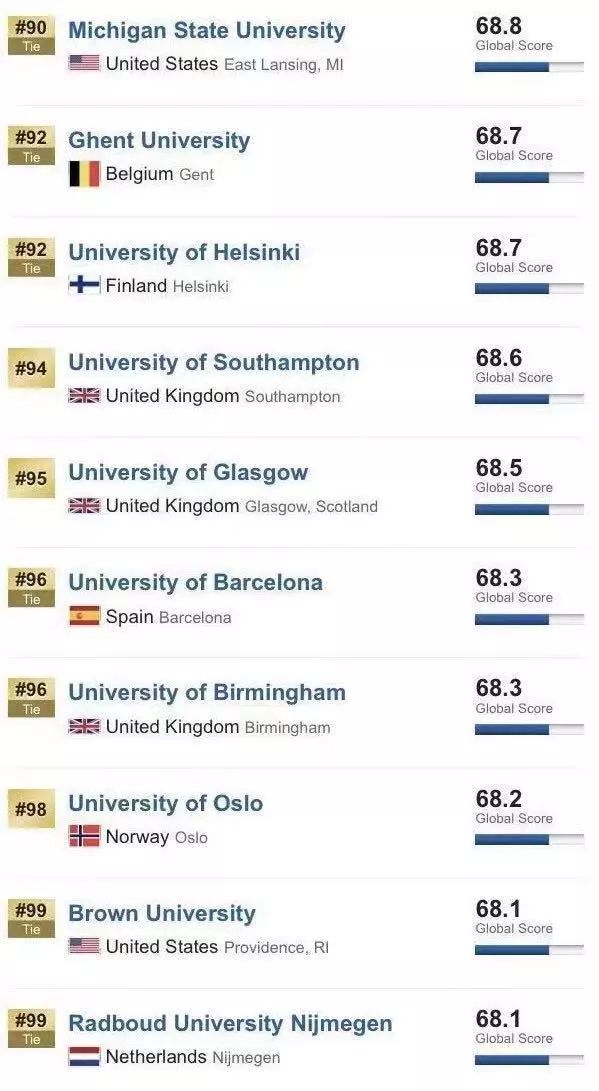The height and width of the screenshot is (1091, 599).
Task: Visit the University of Oslo entry
Action: (166, 803)
